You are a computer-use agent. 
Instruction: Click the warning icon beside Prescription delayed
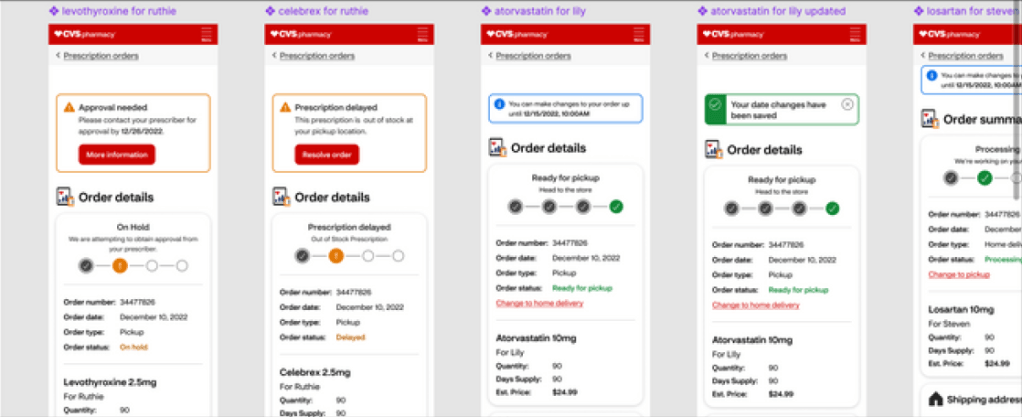(x=285, y=107)
